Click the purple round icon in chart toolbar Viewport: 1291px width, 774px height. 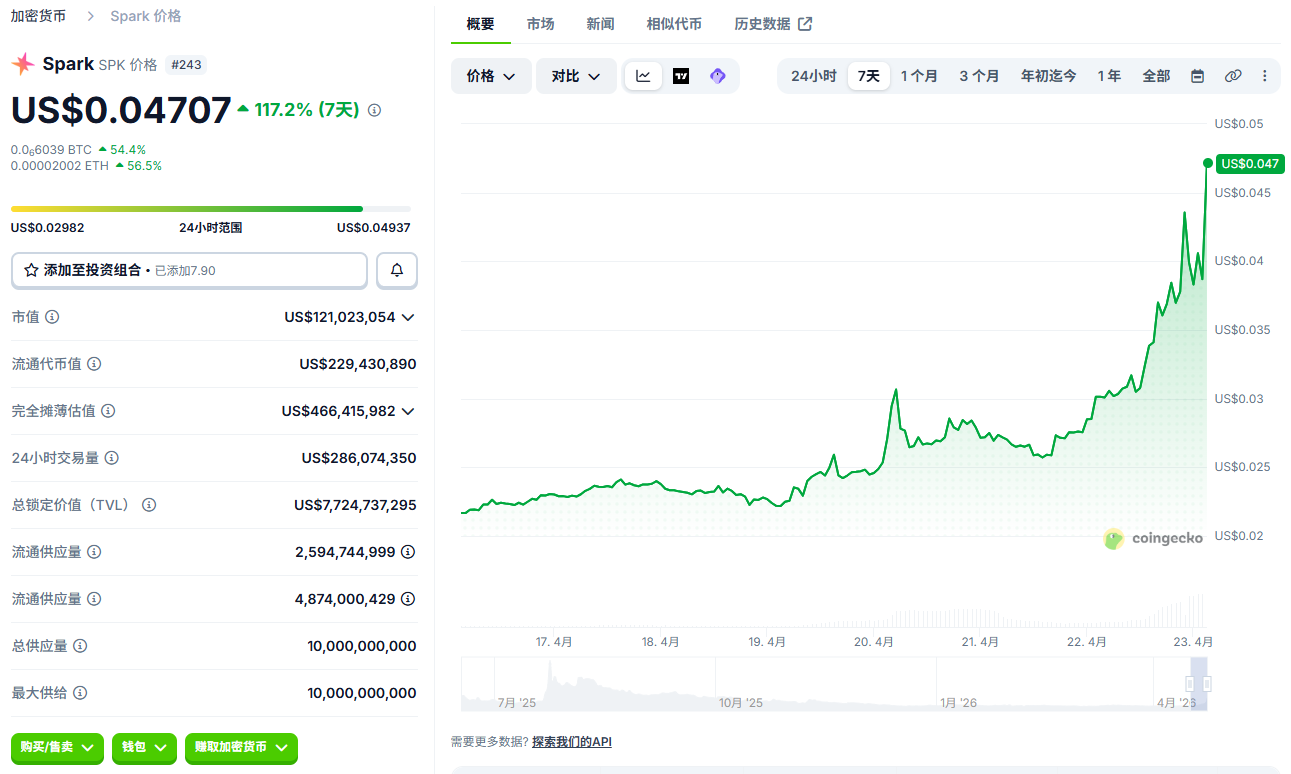point(717,76)
